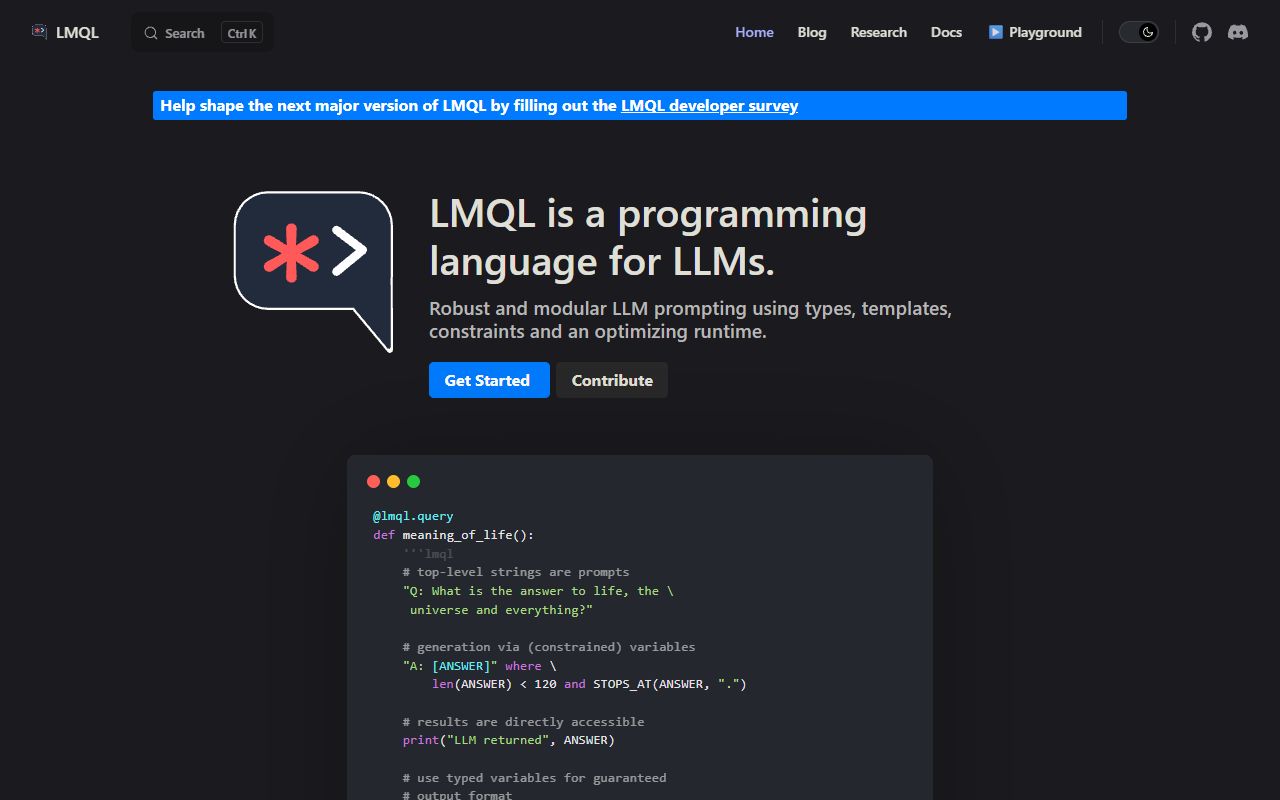Click the magnifying glass search icon
1280x800 pixels.
[x=149, y=32]
